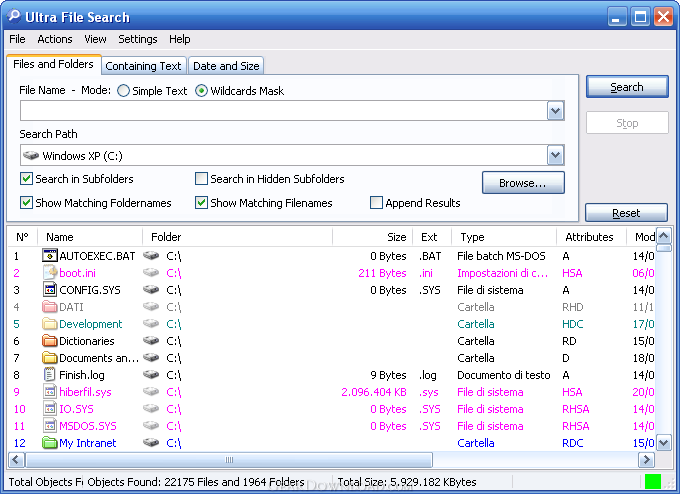Click the drive icon in boot.ini row
680x494 pixels.
point(151,272)
